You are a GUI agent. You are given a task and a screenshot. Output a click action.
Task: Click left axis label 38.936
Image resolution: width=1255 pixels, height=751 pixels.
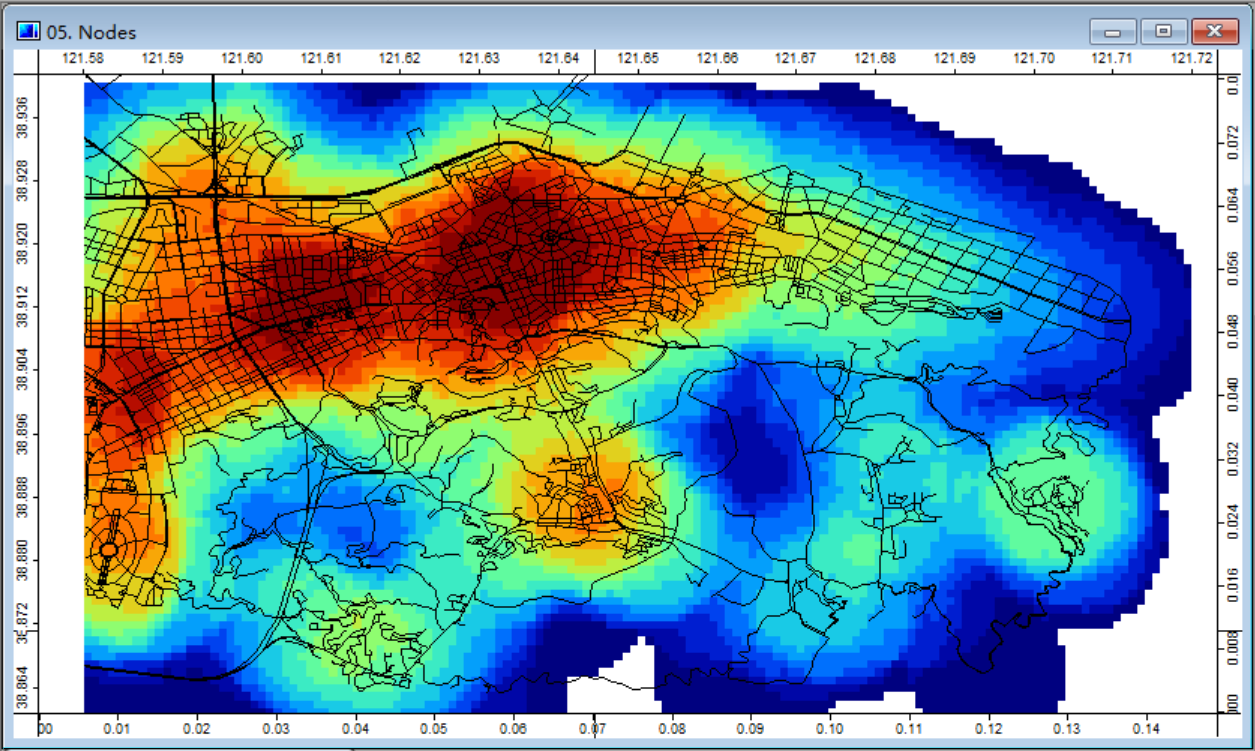[24, 117]
